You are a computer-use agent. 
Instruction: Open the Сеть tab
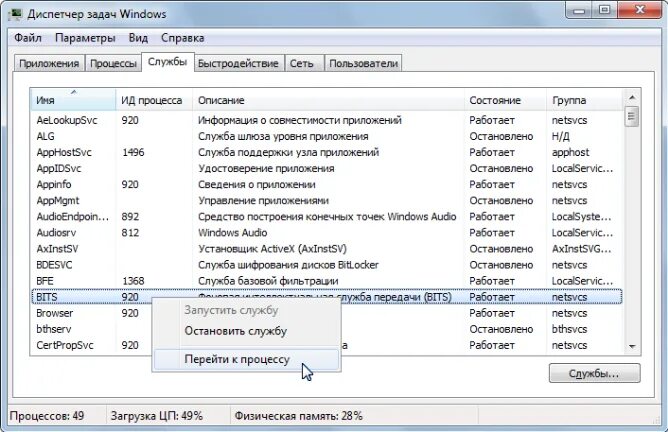point(302,63)
